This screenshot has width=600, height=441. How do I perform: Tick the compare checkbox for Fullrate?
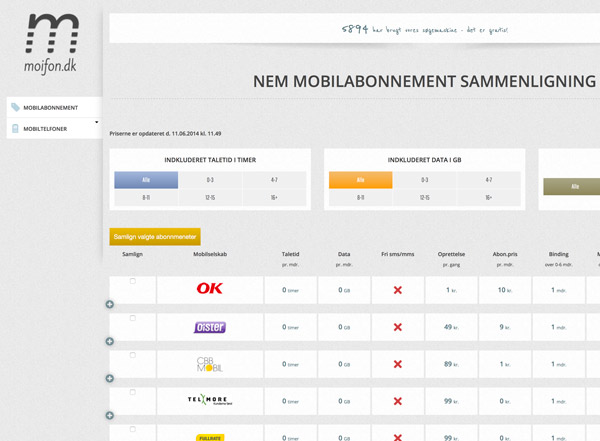point(132,429)
